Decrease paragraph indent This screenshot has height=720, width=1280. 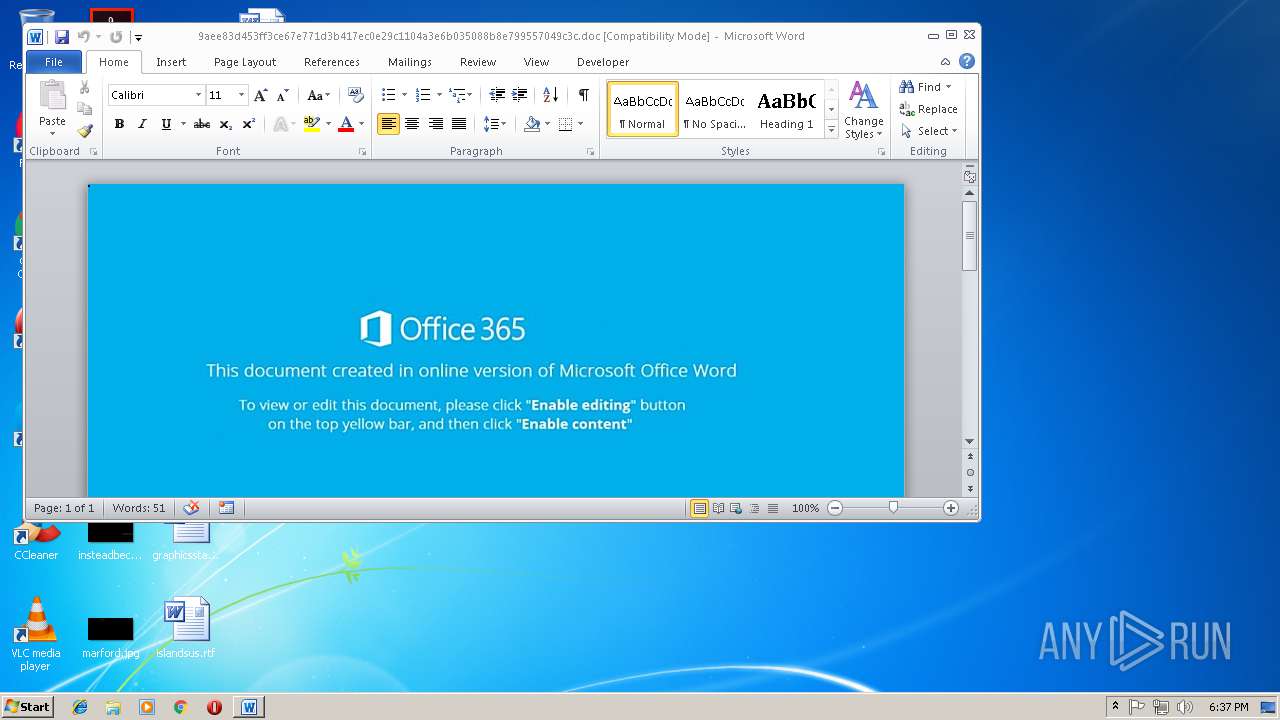coord(497,95)
